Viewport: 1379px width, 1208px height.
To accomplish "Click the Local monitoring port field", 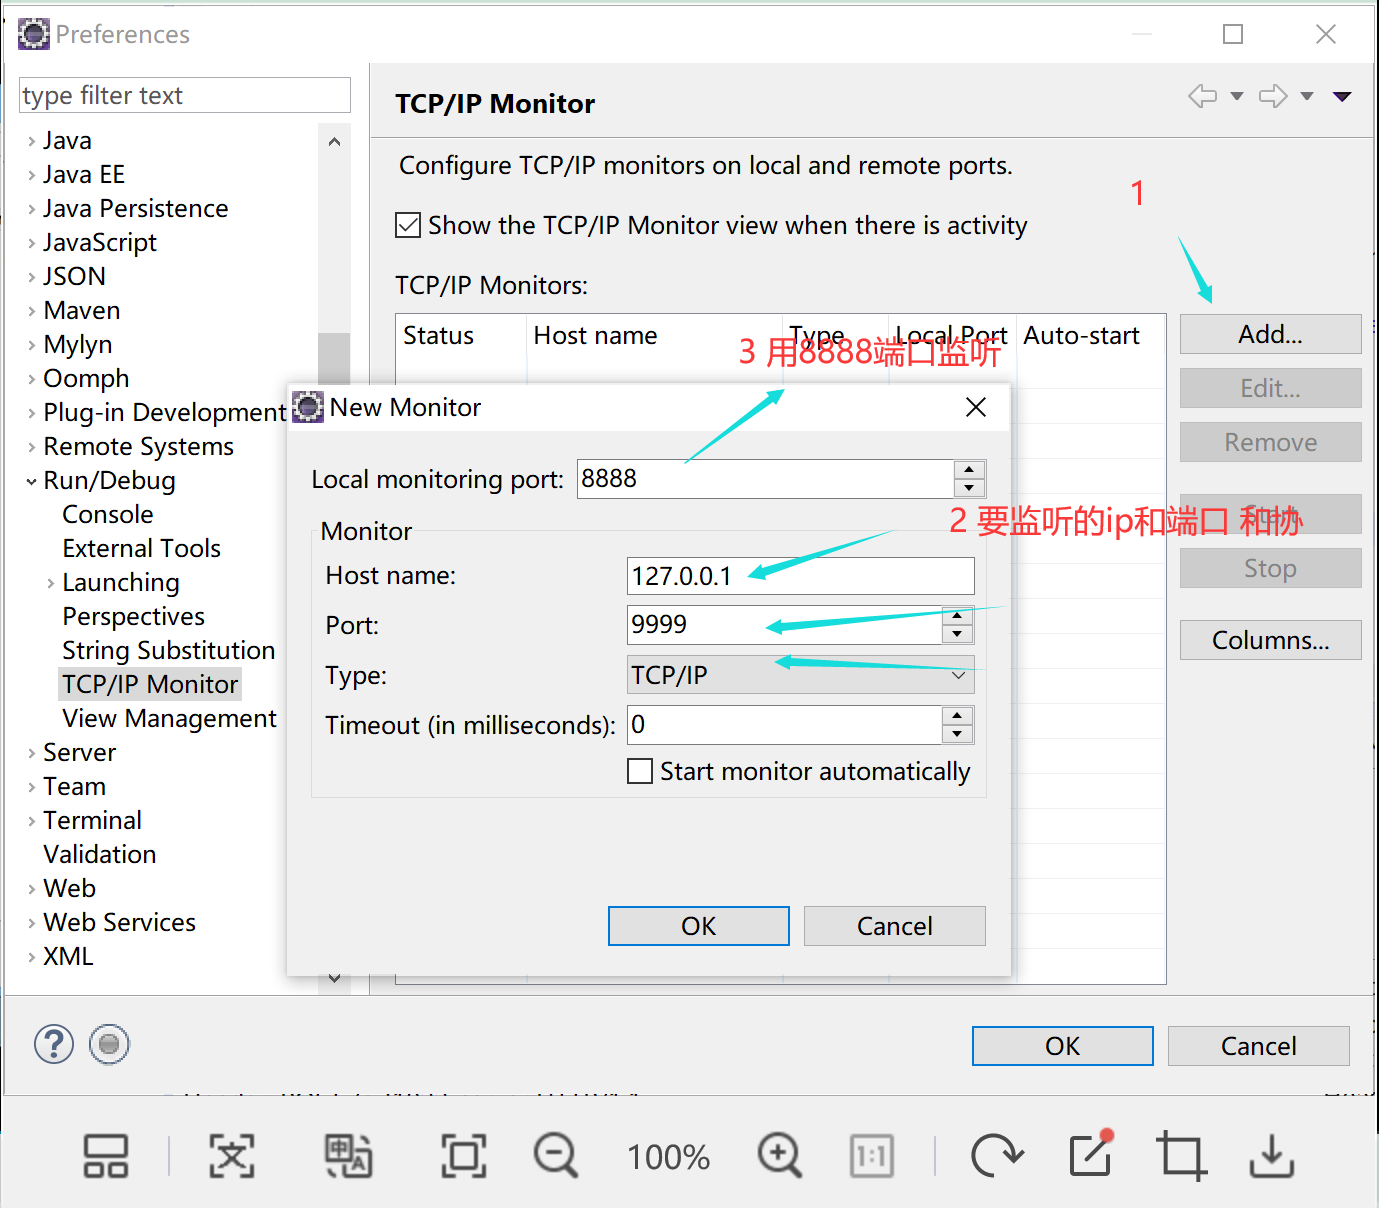I will click(x=766, y=479).
